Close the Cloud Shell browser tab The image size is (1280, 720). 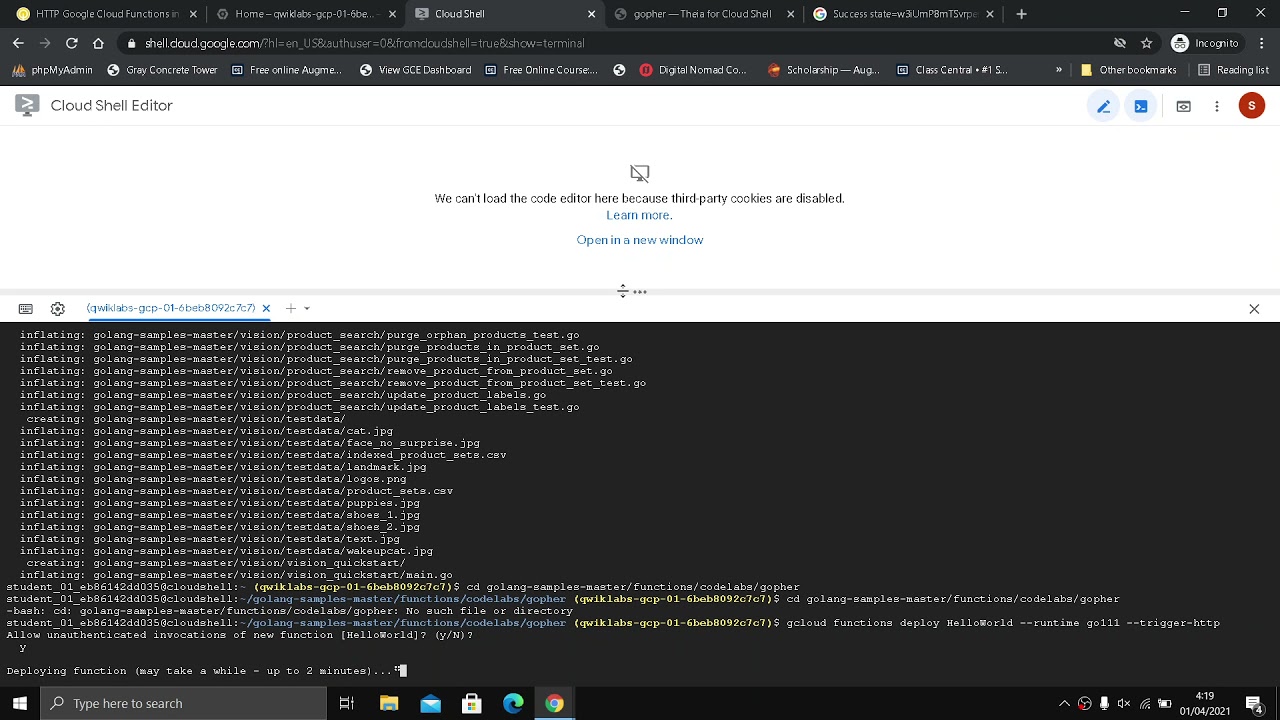click(x=591, y=14)
